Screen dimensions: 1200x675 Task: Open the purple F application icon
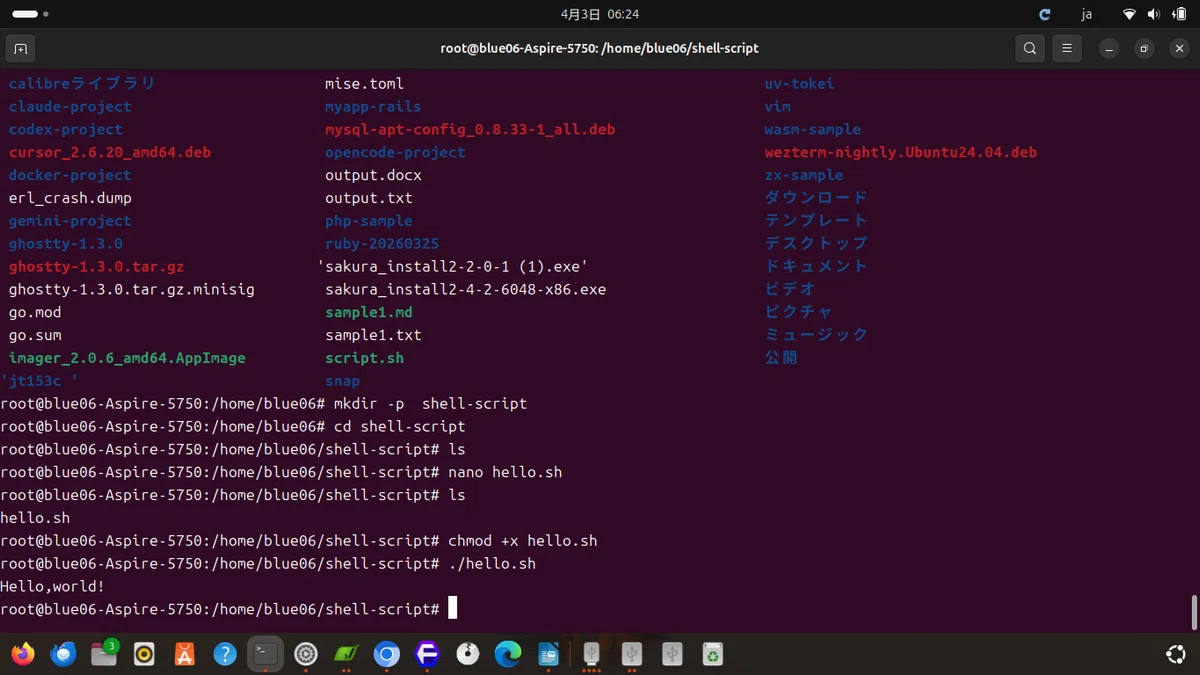427,654
